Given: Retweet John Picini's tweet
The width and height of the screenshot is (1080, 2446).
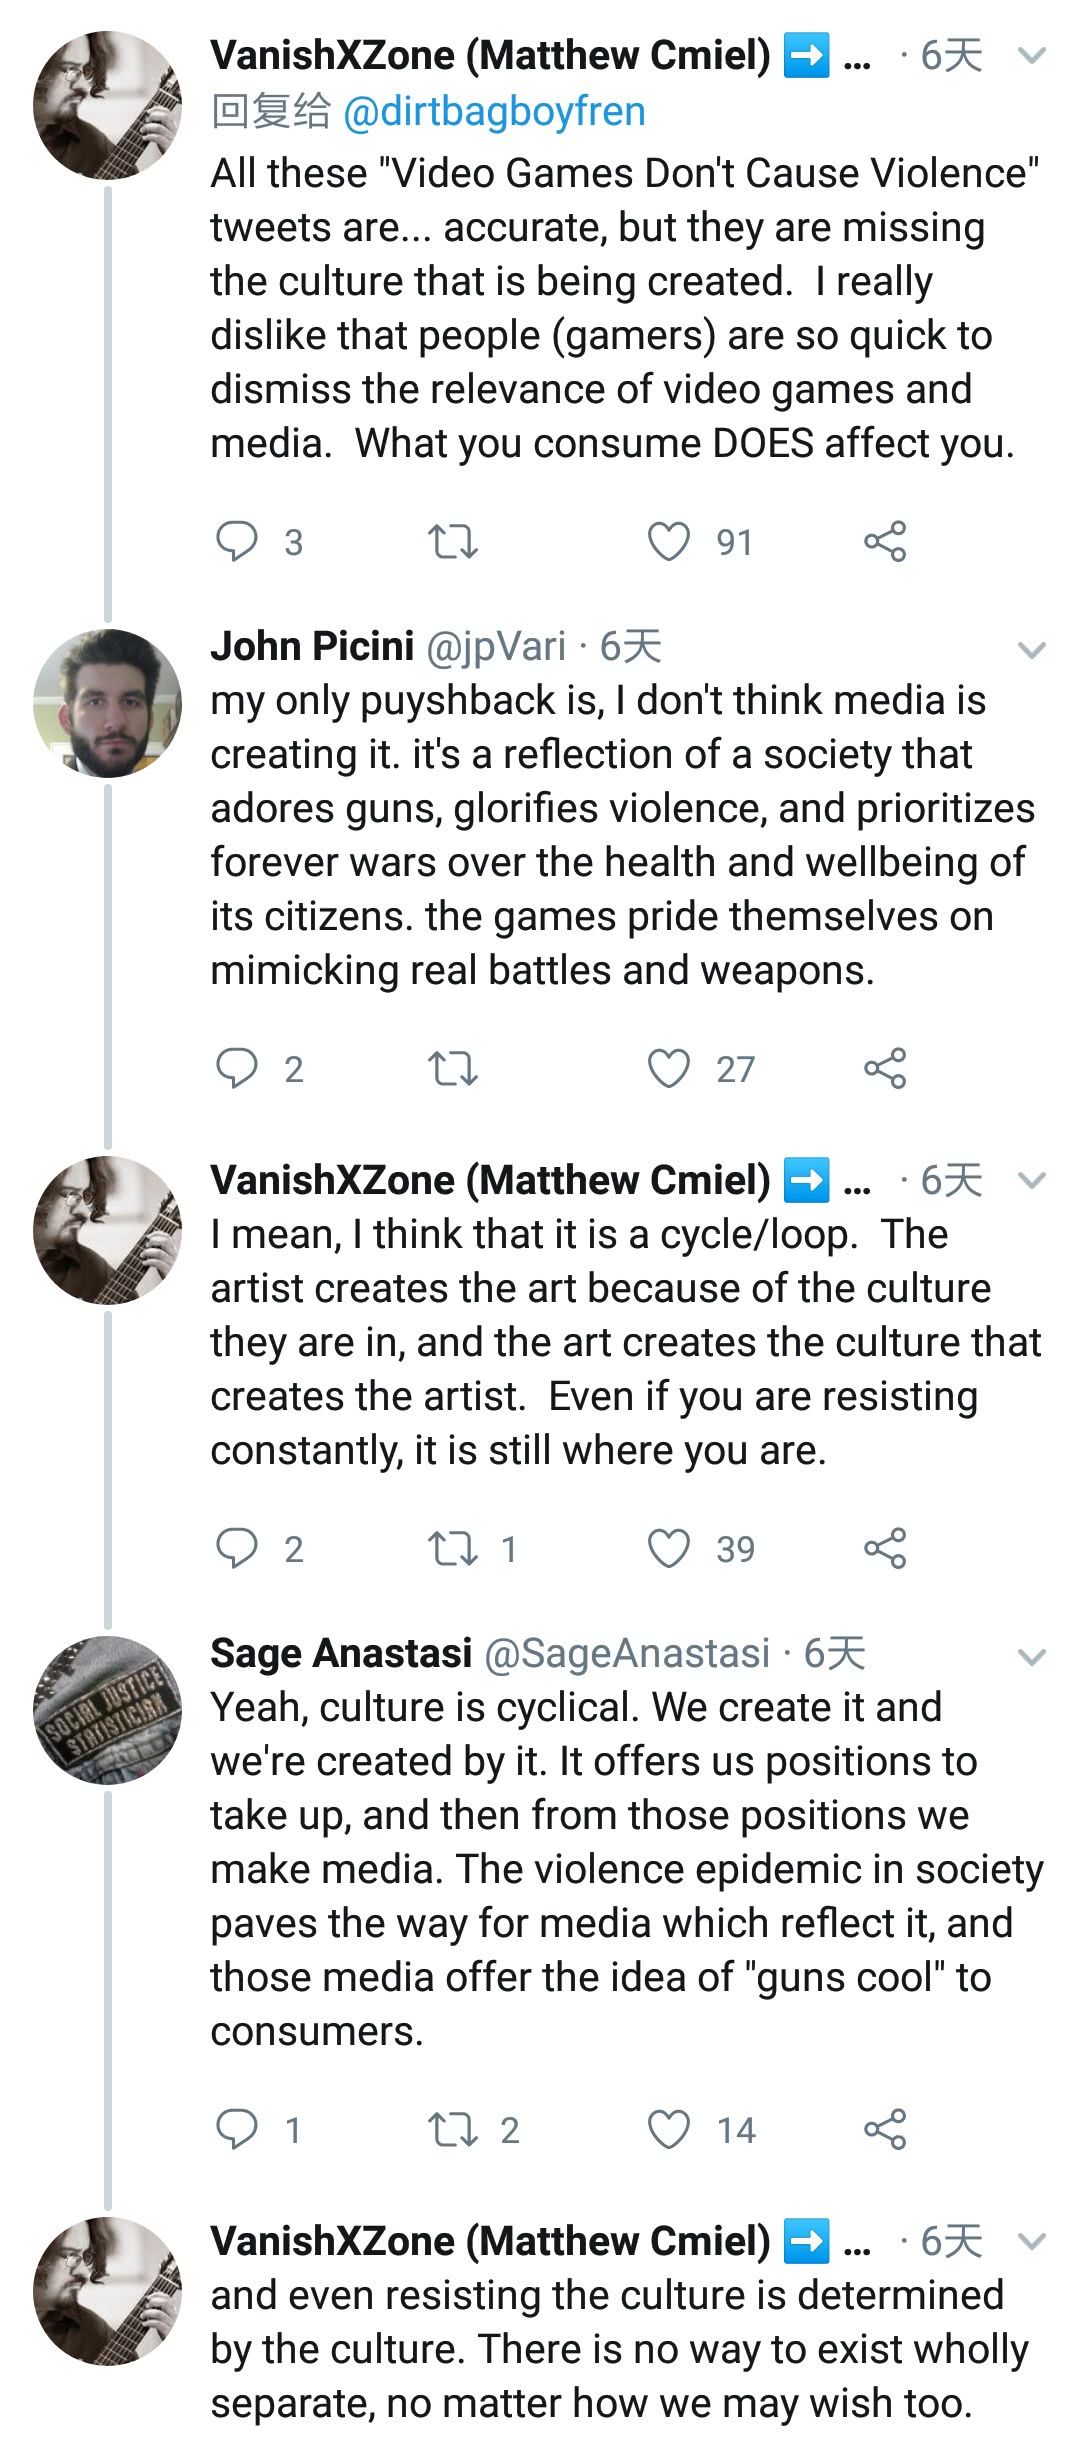Looking at the screenshot, I should click(452, 1068).
